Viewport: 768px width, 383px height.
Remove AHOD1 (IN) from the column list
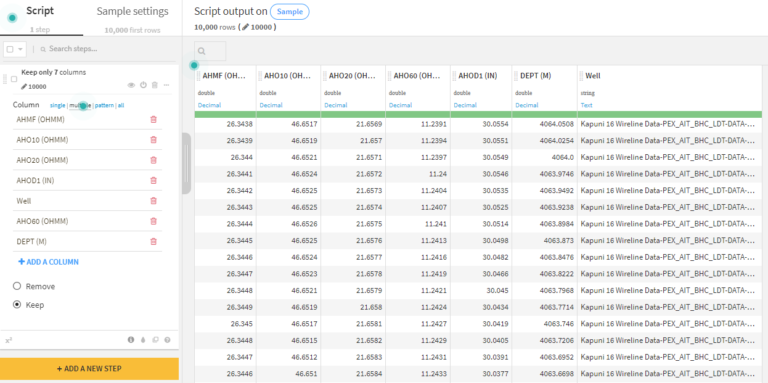[x=153, y=180]
